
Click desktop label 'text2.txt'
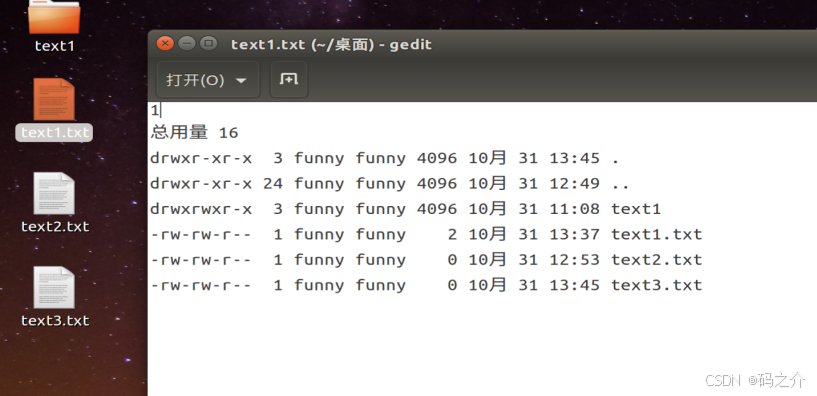pyautogui.click(x=55, y=227)
